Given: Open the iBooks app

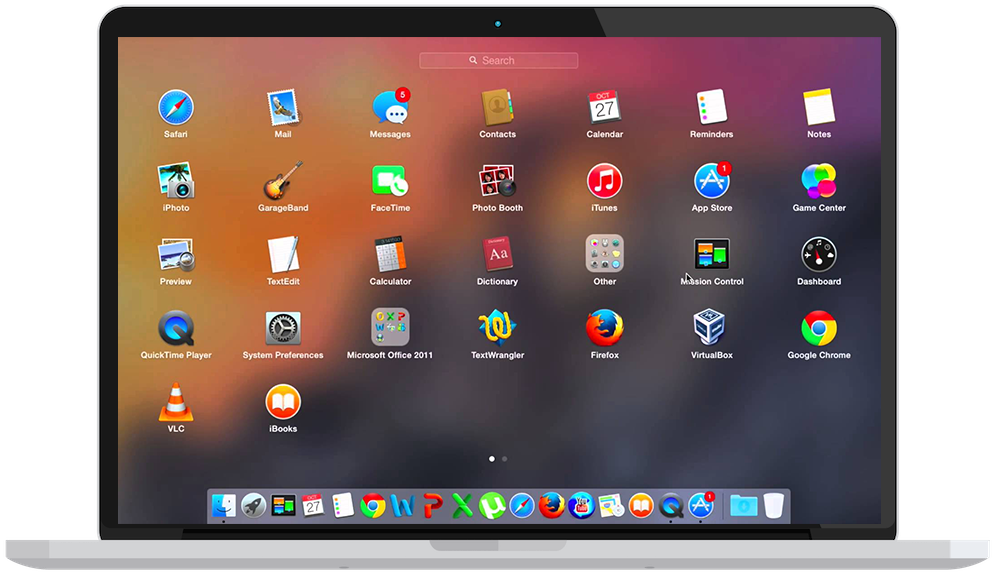Looking at the screenshot, I should [x=283, y=402].
